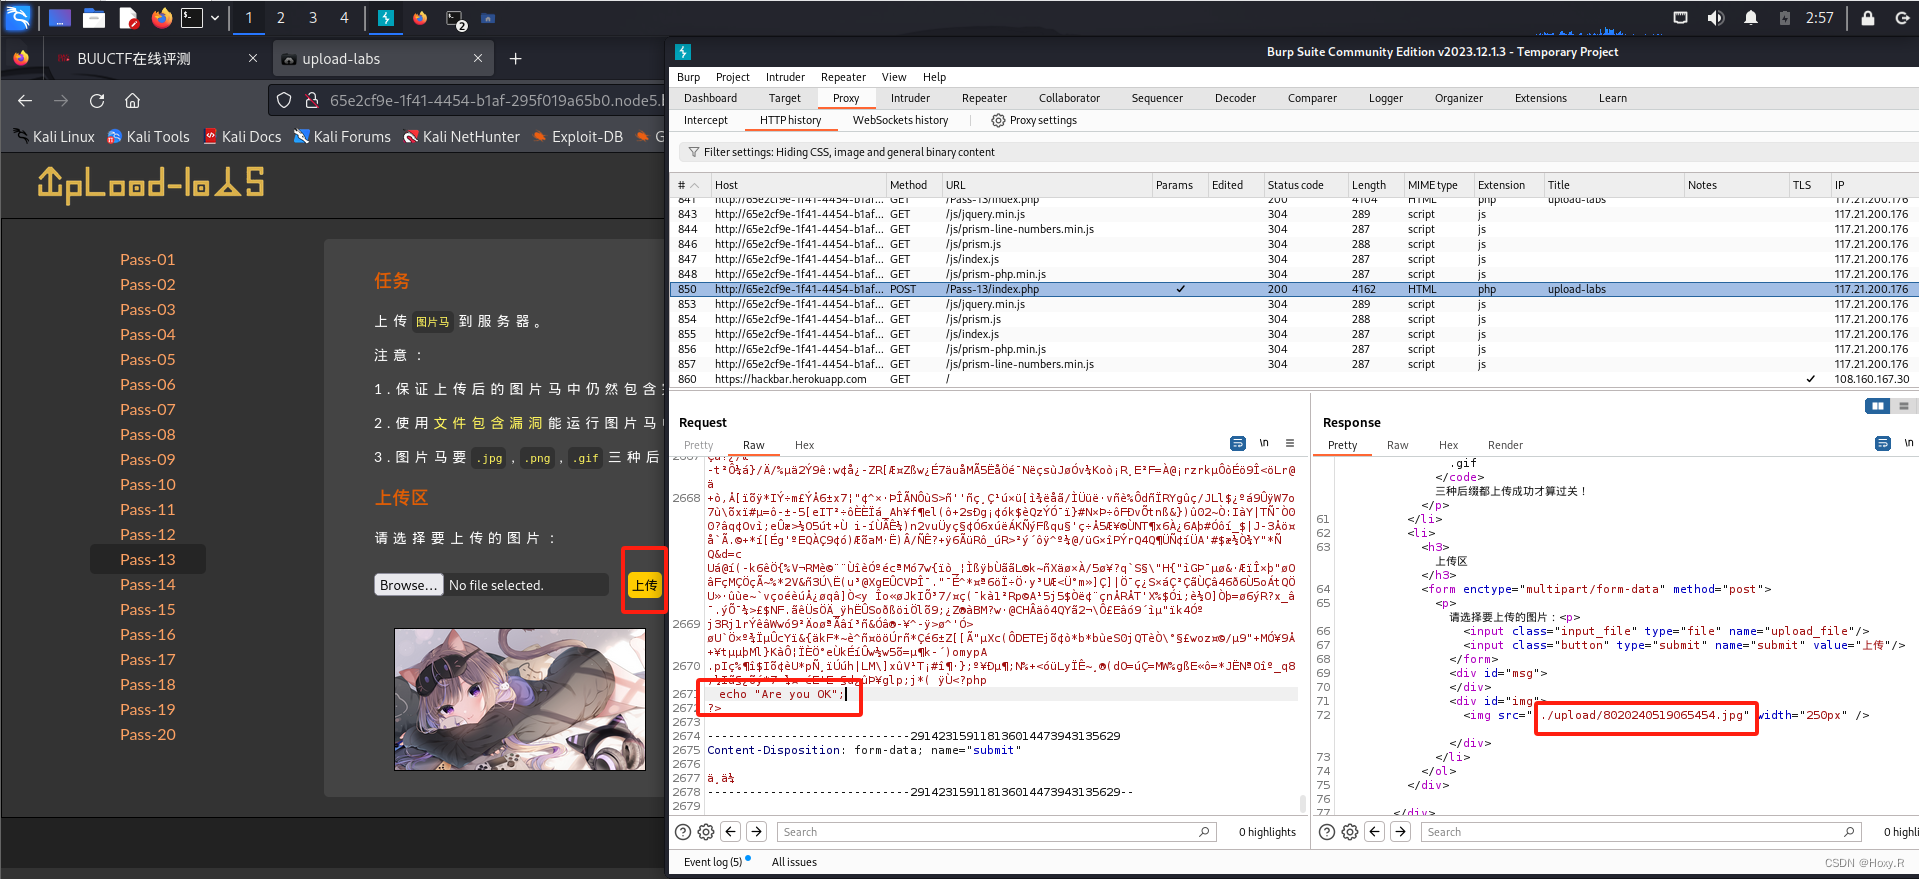Switch to the Intruder tool tab
The width and height of the screenshot is (1919, 879).
coord(910,98)
